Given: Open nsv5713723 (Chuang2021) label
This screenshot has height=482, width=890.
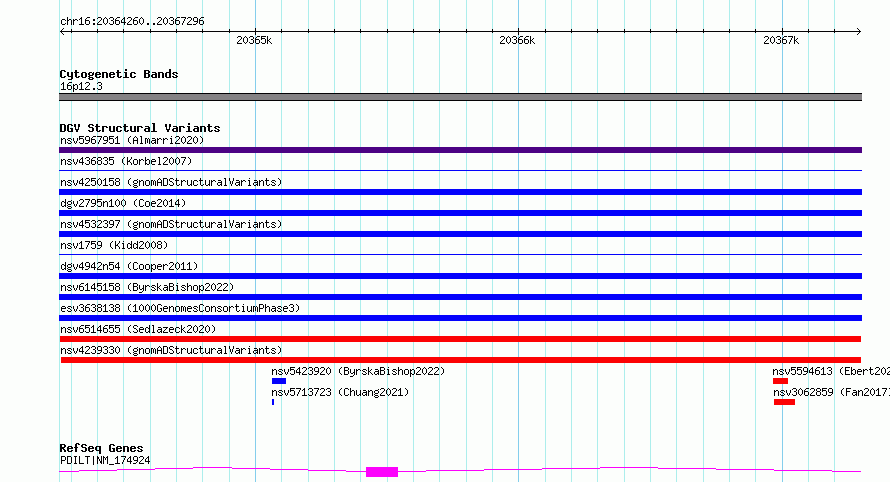Looking at the screenshot, I should tap(340, 392).
